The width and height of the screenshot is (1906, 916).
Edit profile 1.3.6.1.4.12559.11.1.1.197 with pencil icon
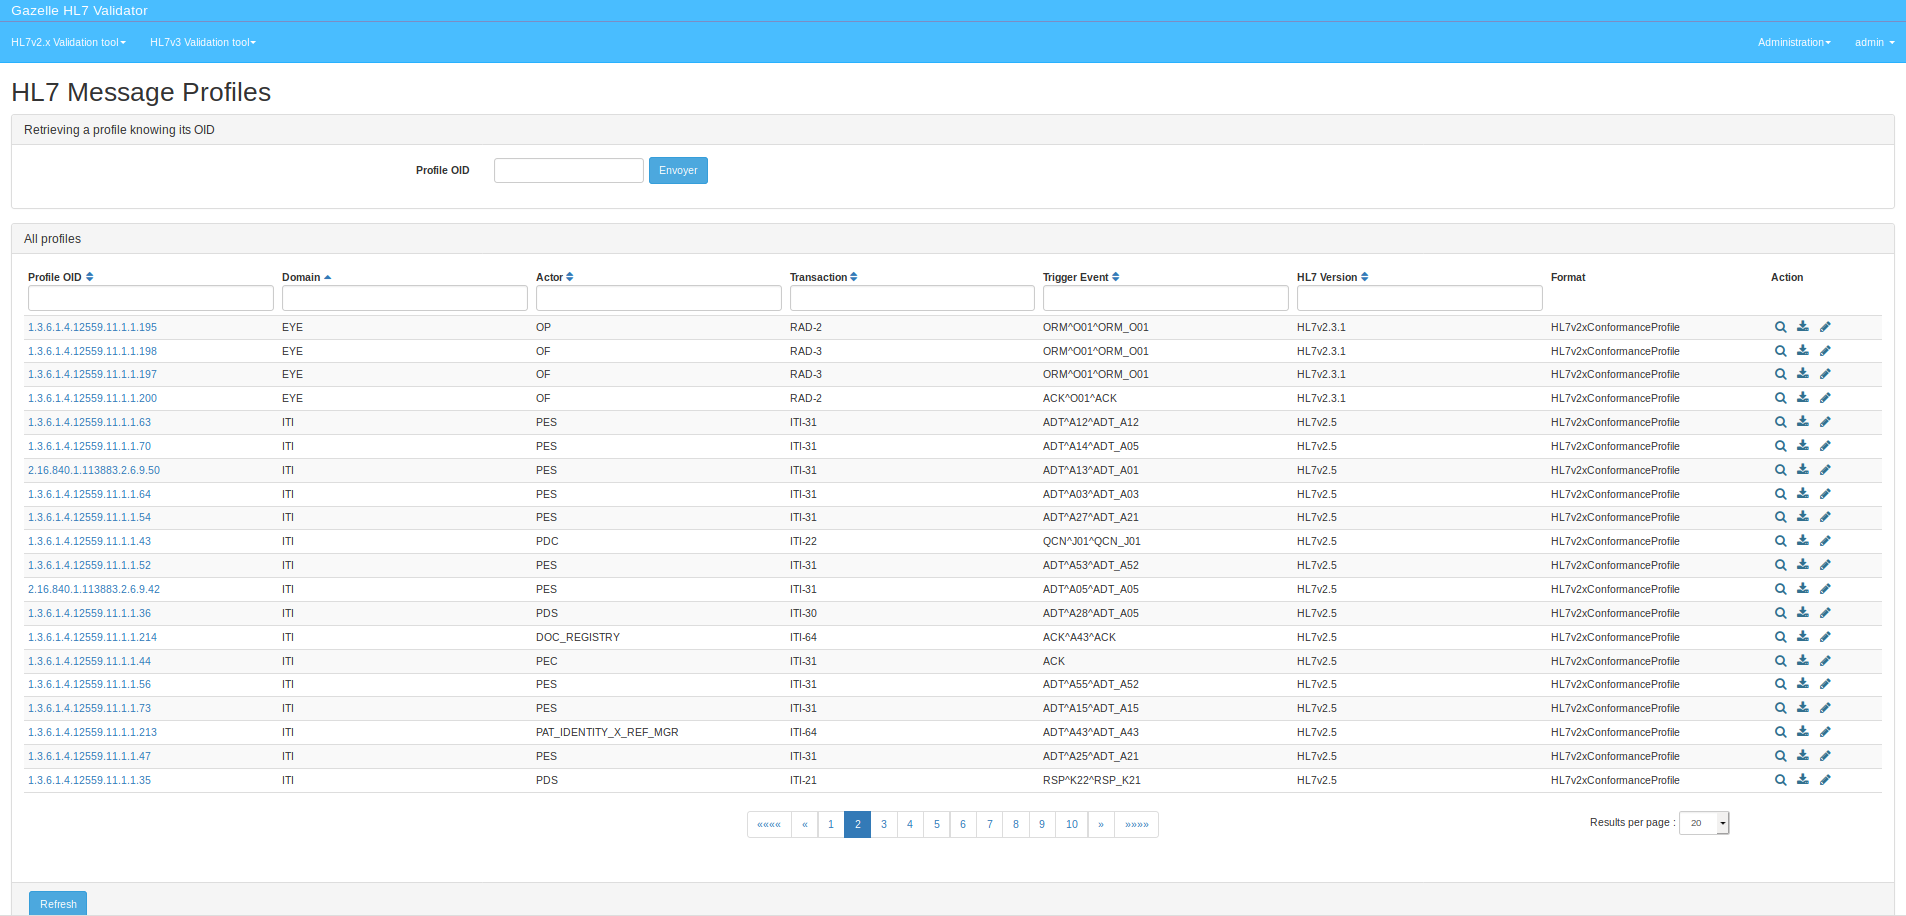coord(1825,374)
